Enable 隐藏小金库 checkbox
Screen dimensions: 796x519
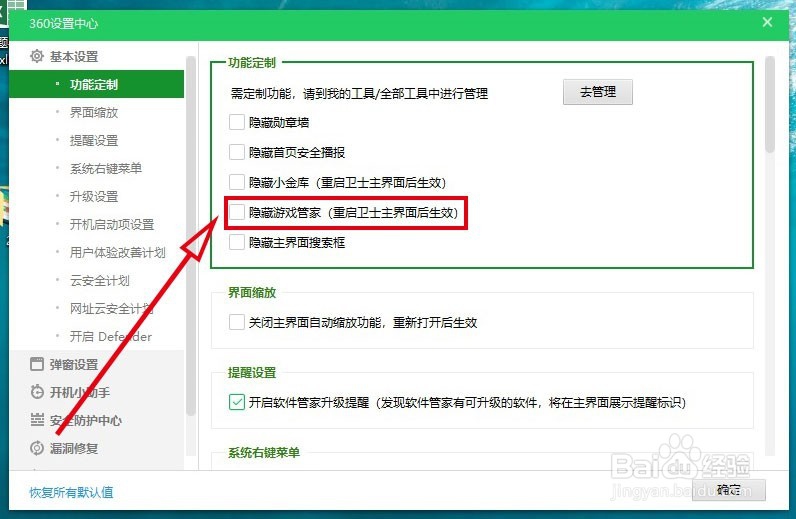click(237, 182)
